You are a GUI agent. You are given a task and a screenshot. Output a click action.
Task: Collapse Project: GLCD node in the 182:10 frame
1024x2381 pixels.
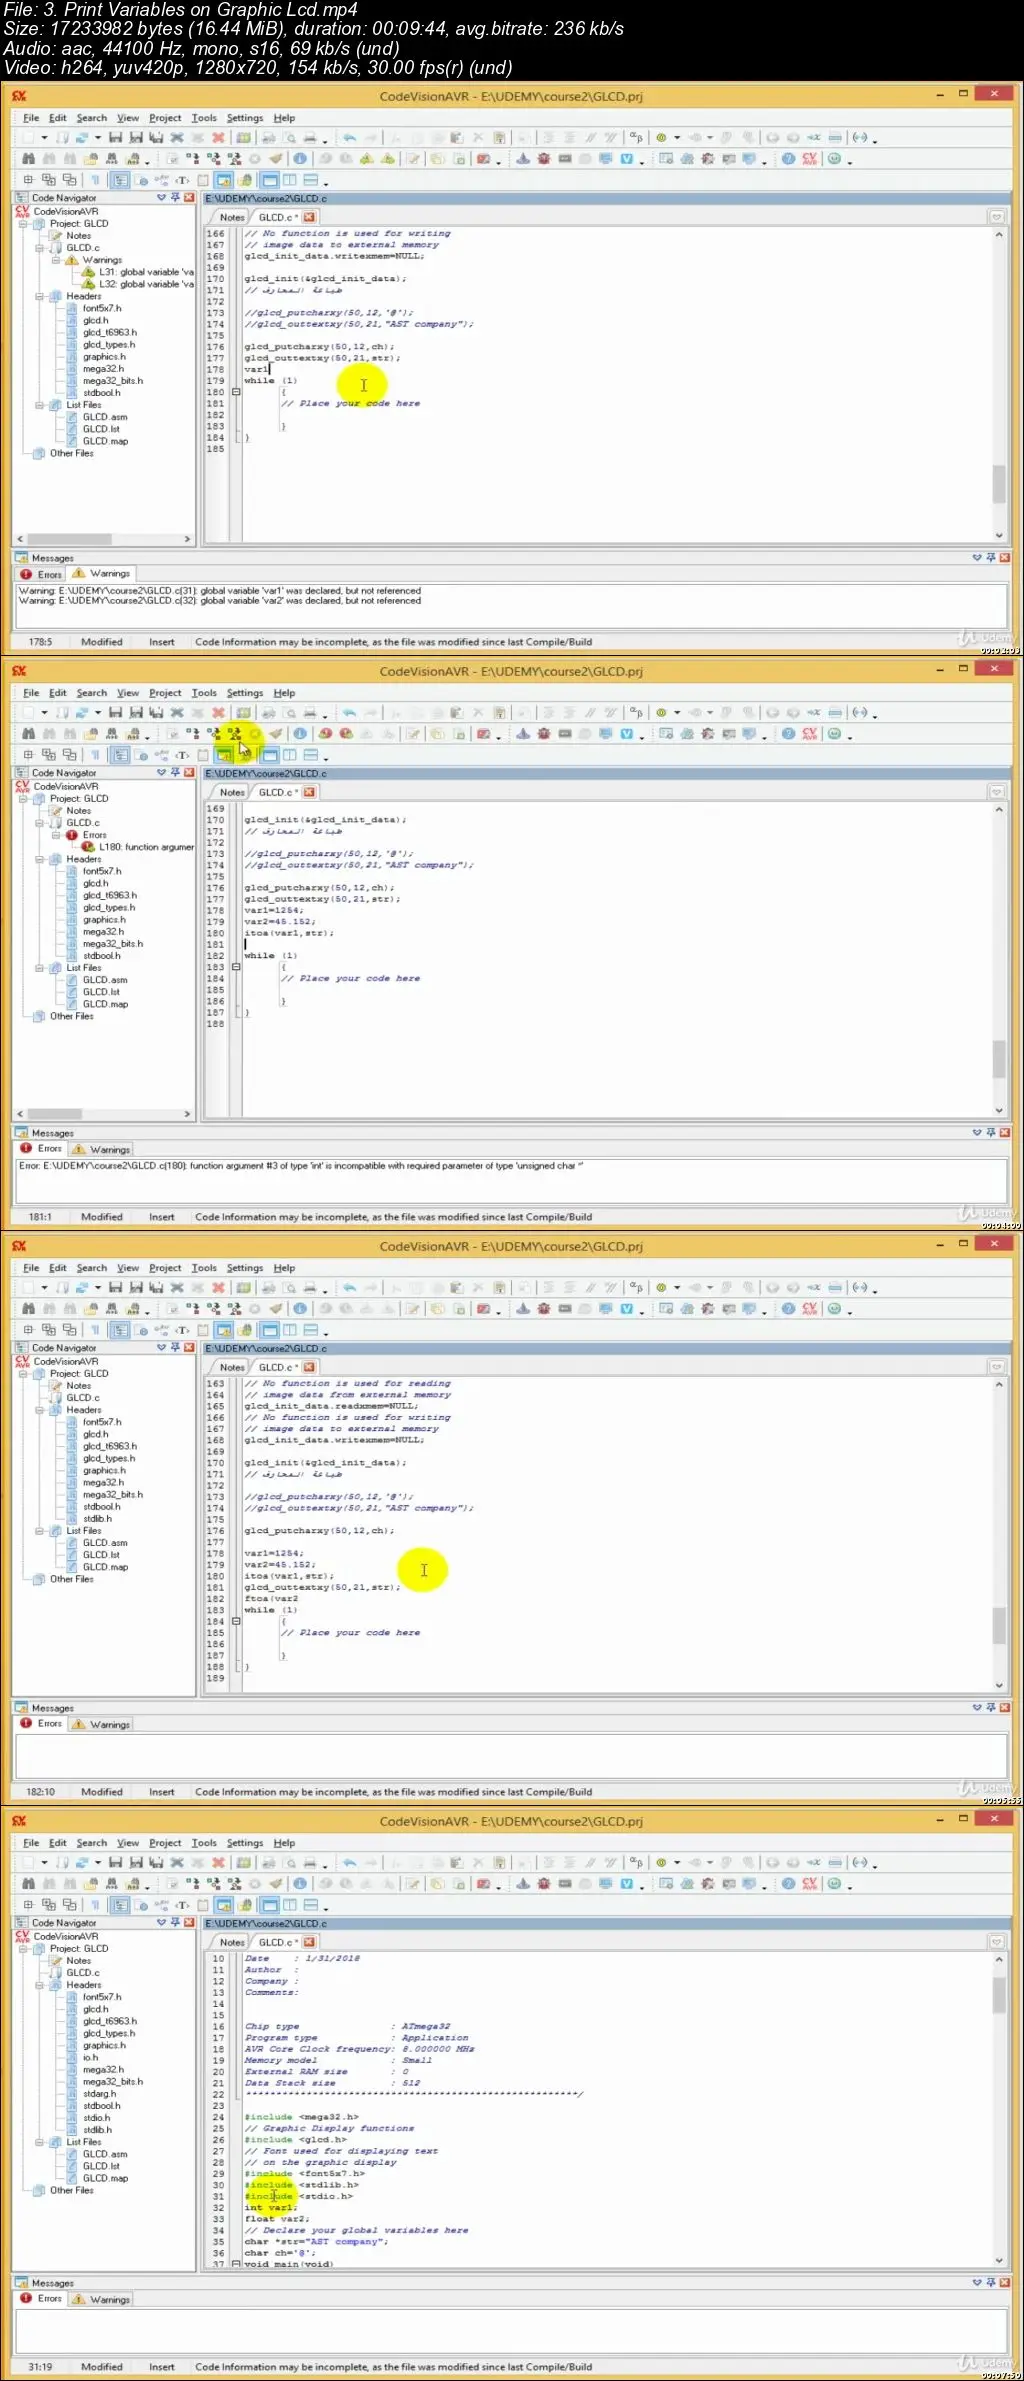point(24,1374)
